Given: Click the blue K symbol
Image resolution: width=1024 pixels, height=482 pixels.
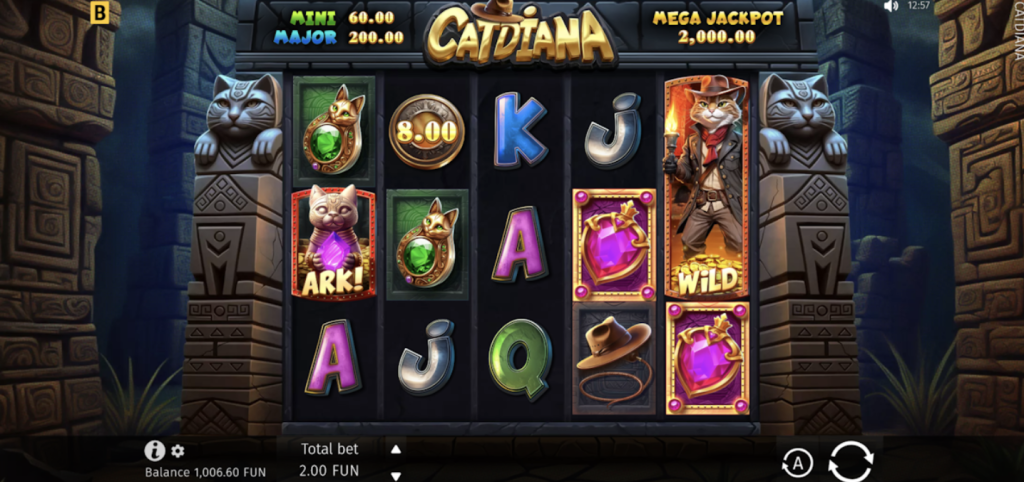Looking at the screenshot, I should coord(520,130).
